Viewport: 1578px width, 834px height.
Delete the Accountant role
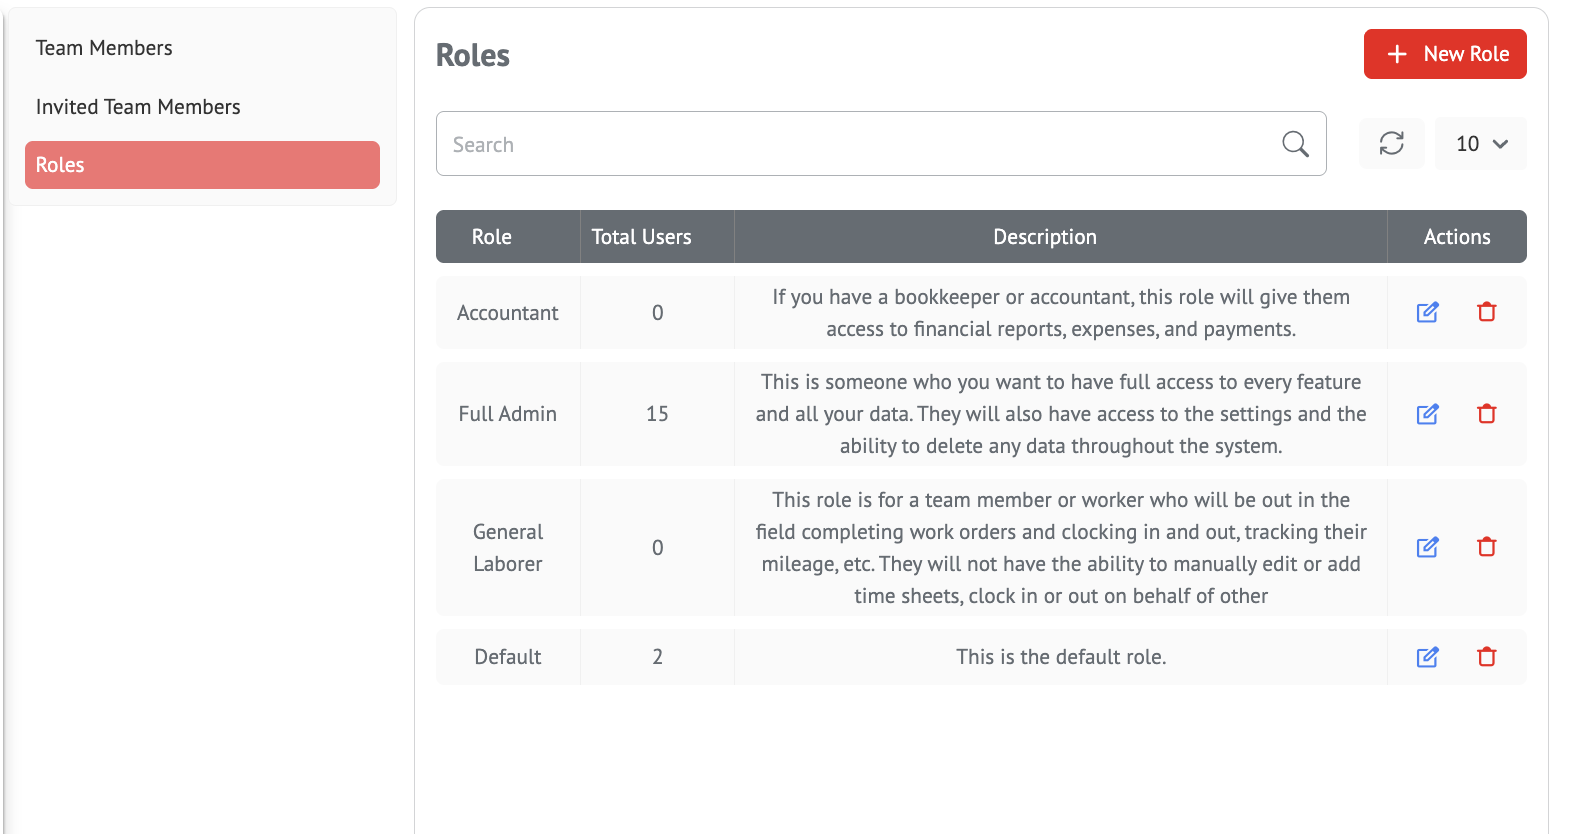click(x=1487, y=312)
